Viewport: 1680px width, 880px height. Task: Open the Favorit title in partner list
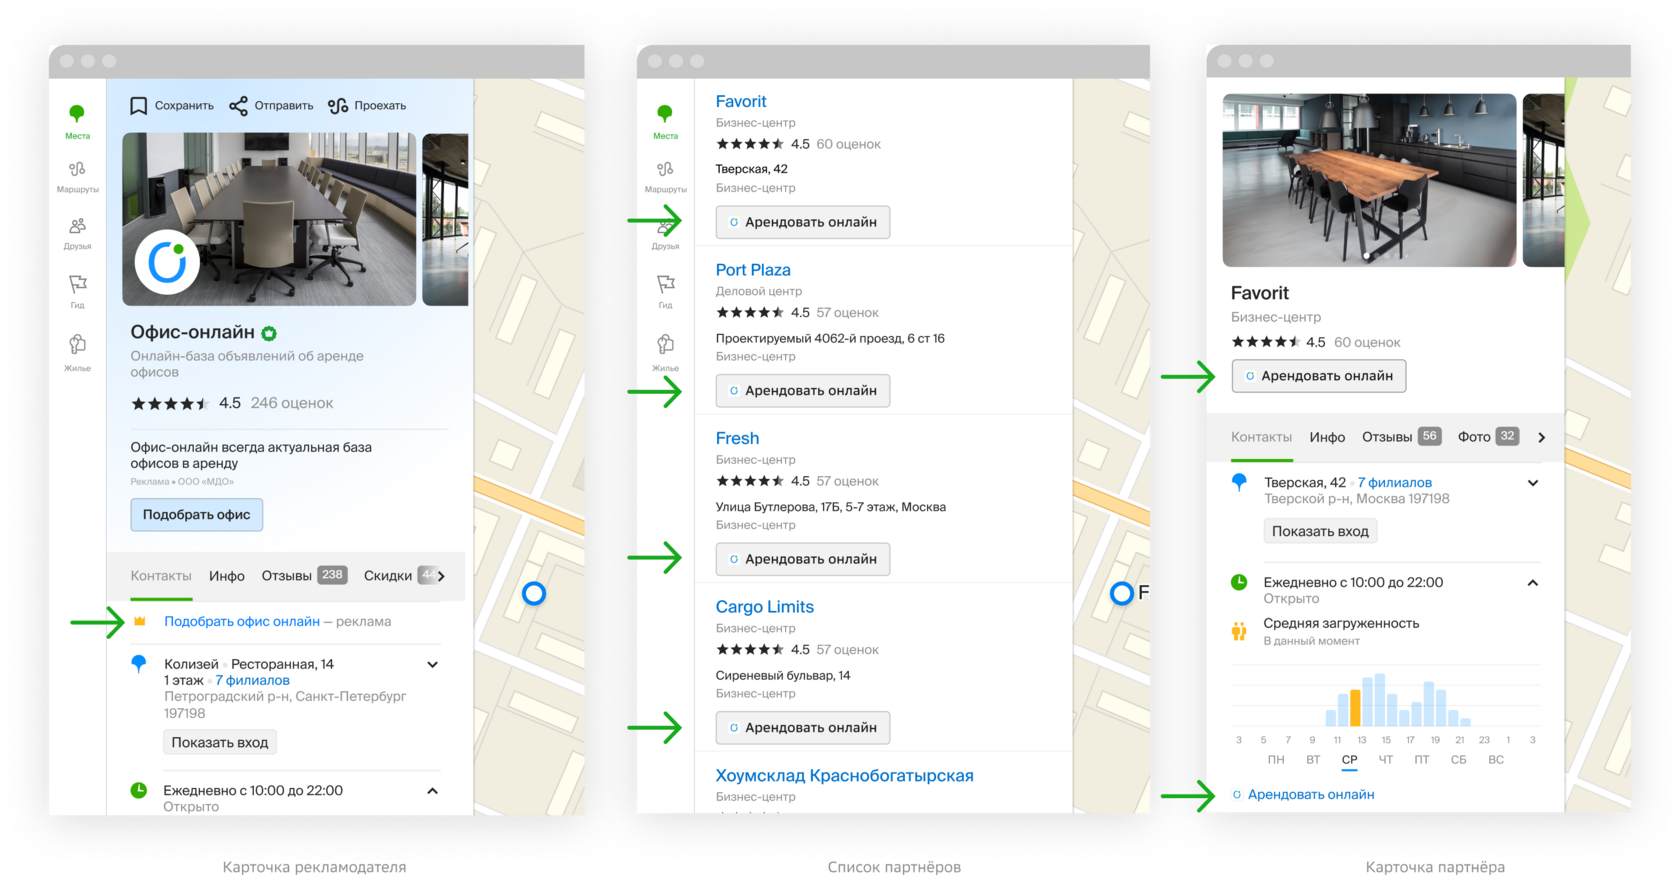(741, 101)
